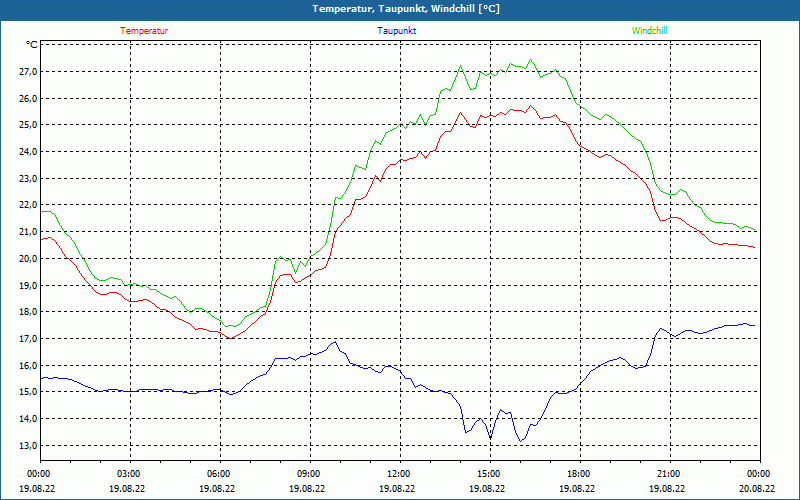The image size is (800, 500).
Task: Select the 15:00 time axis marker
Action: point(489,474)
